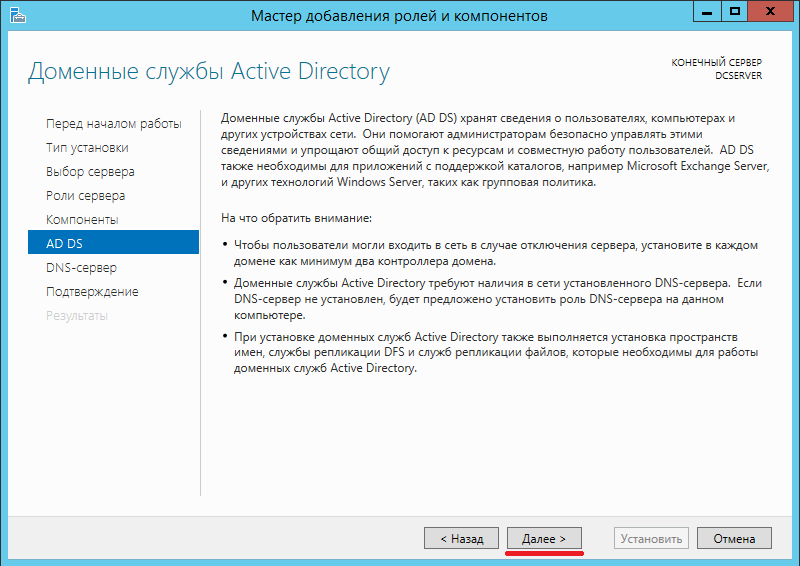Go to the 'Перед началом работы' step
The height and width of the screenshot is (566, 800).
click(114, 124)
